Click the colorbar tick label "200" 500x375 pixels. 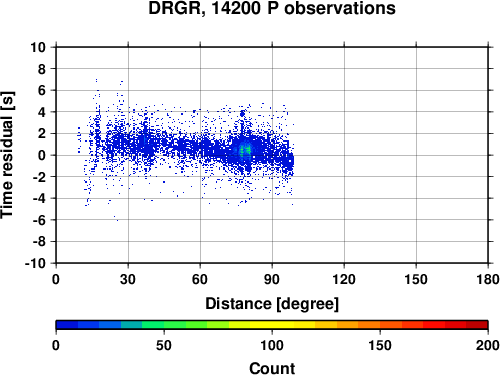tap(488, 345)
